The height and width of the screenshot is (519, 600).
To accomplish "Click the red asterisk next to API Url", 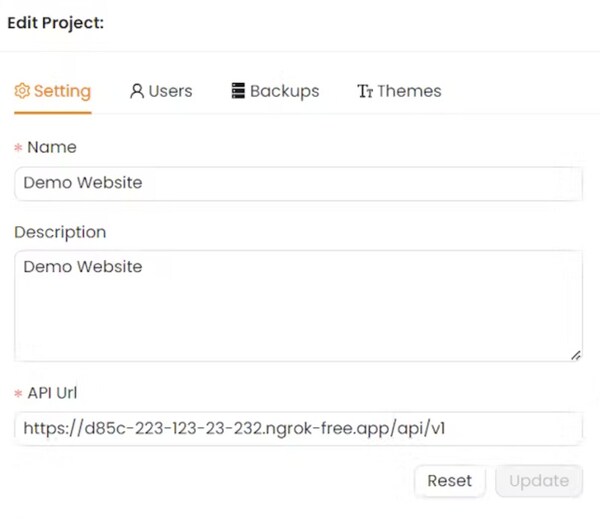I will [18, 394].
